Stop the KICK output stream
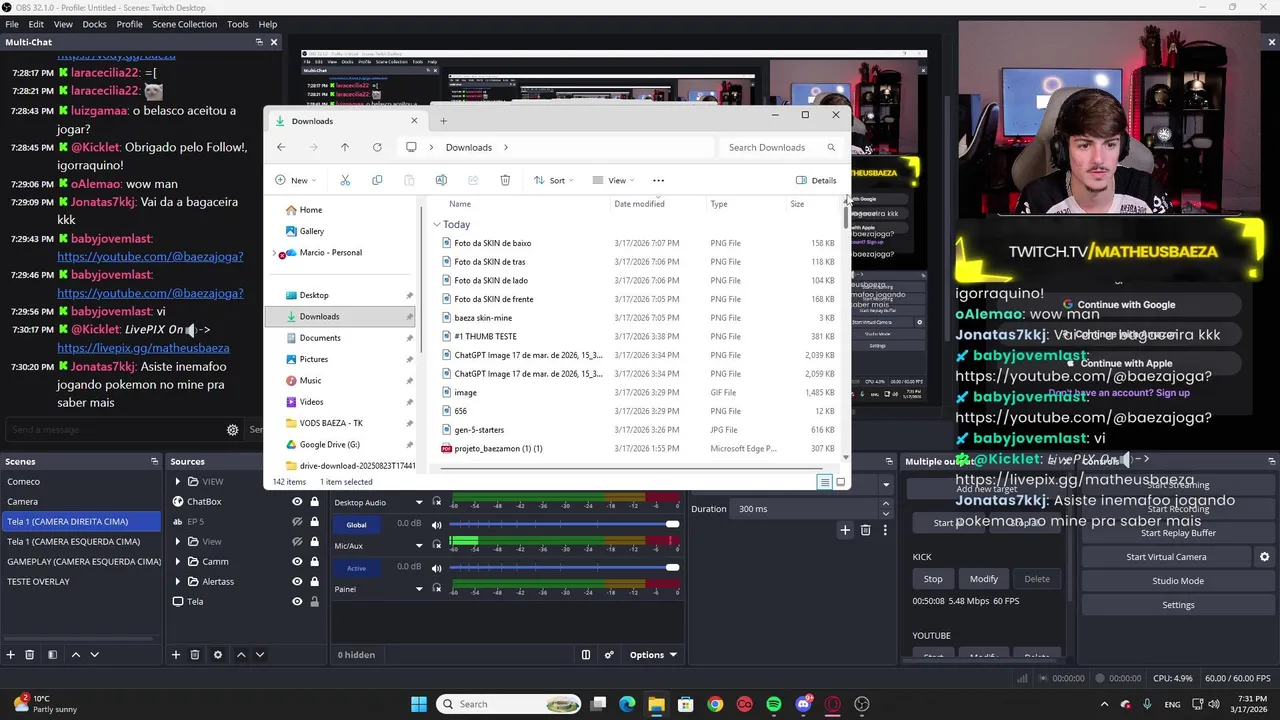 [933, 579]
